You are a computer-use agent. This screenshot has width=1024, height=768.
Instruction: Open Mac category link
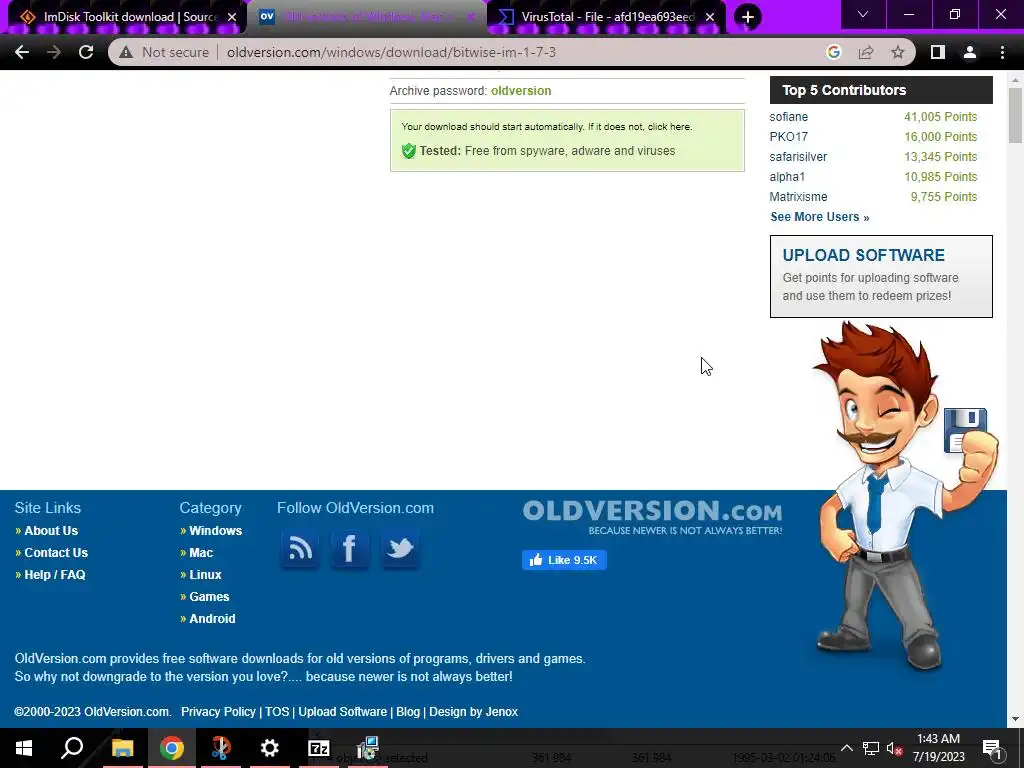click(201, 552)
